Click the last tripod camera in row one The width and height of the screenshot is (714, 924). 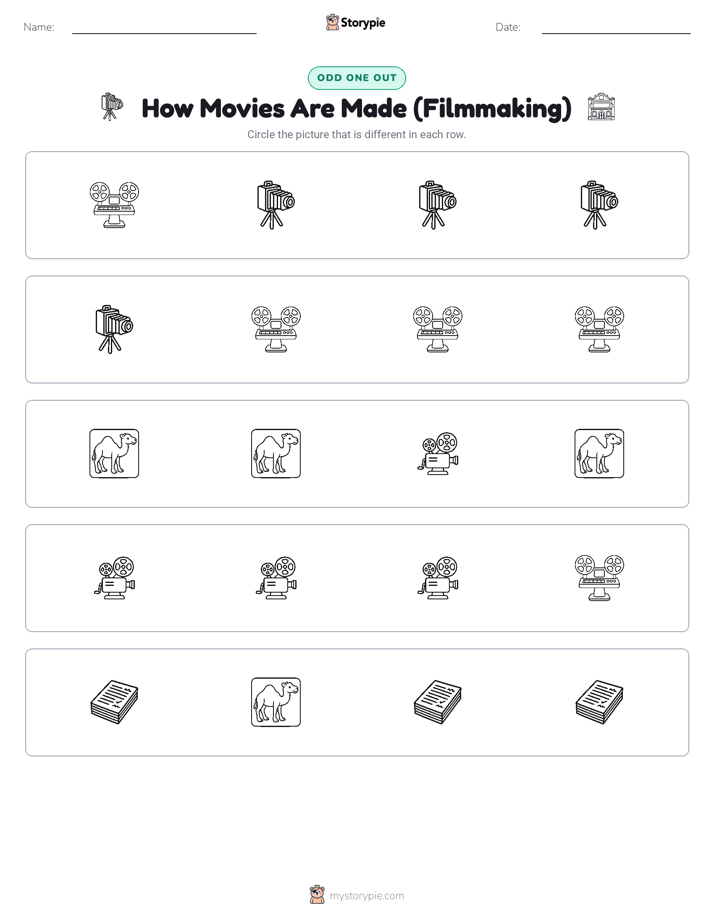pyautogui.click(x=599, y=204)
